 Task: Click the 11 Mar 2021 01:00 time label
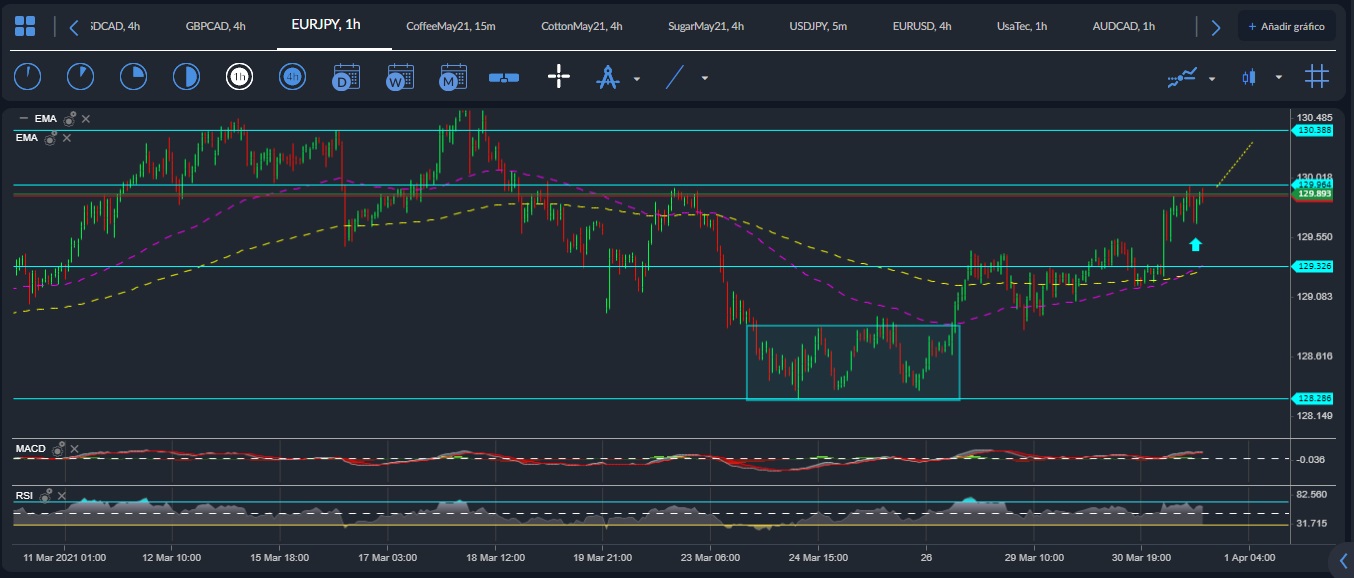(63, 557)
